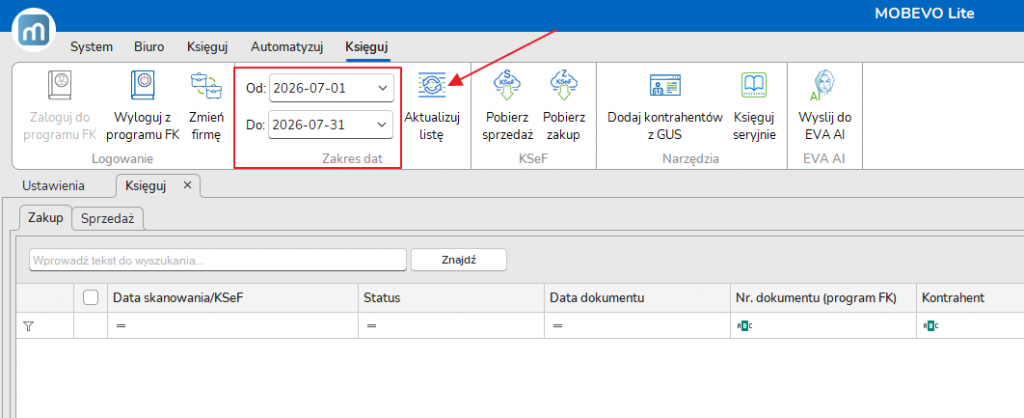The image size is (1024, 418).
Task: Switch to the Ustawienia document tab
Action: point(54,185)
